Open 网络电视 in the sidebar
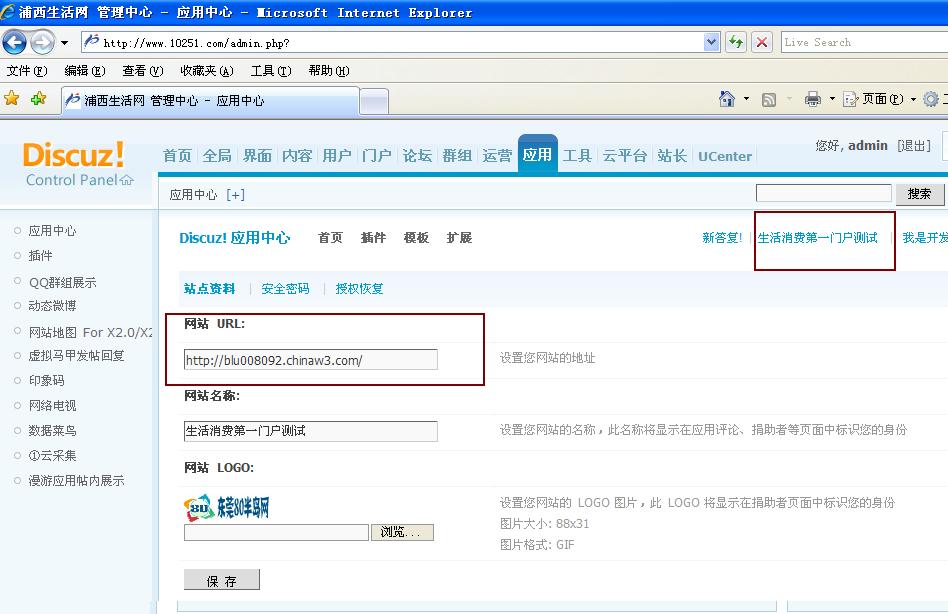948x614 pixels. tap(53, 406)
